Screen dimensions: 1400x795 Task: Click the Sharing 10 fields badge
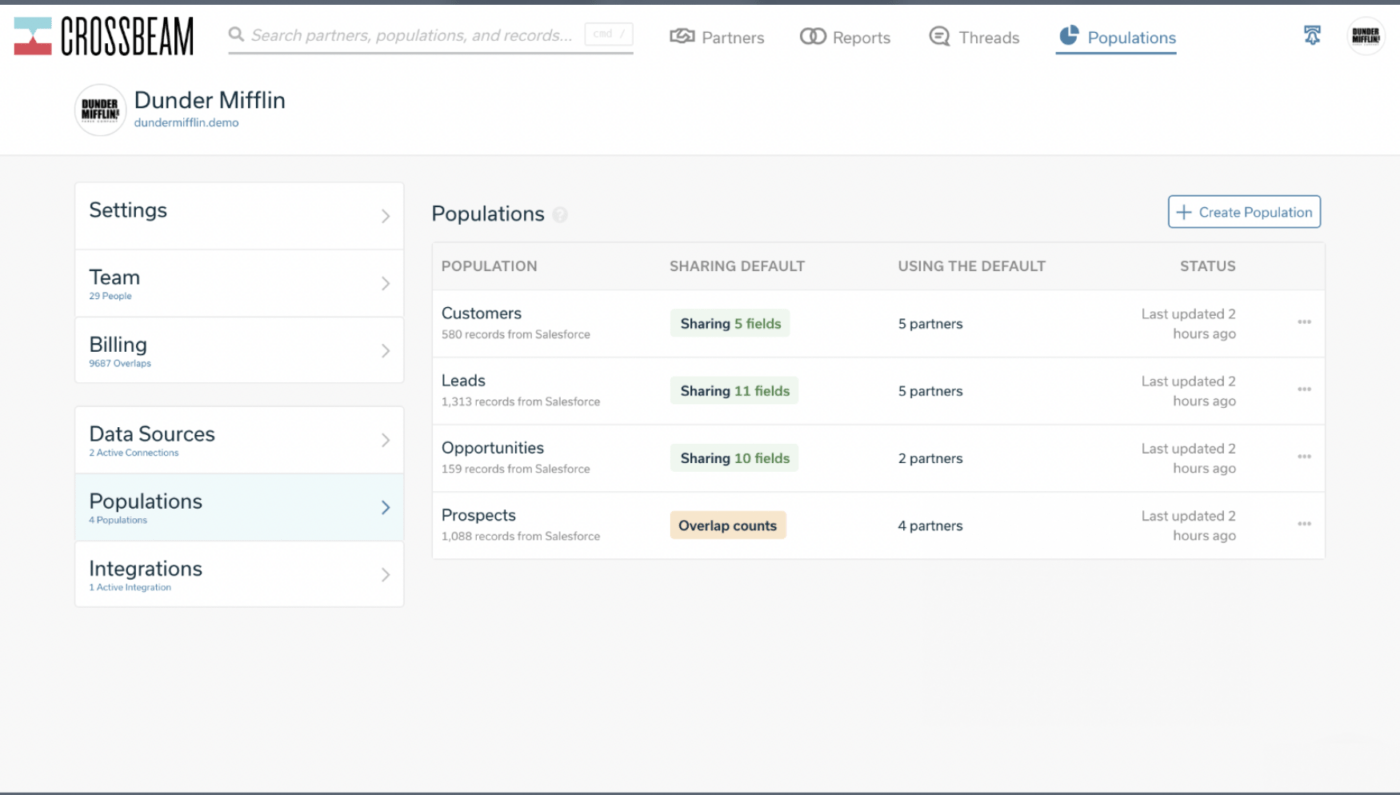(734, 458)
